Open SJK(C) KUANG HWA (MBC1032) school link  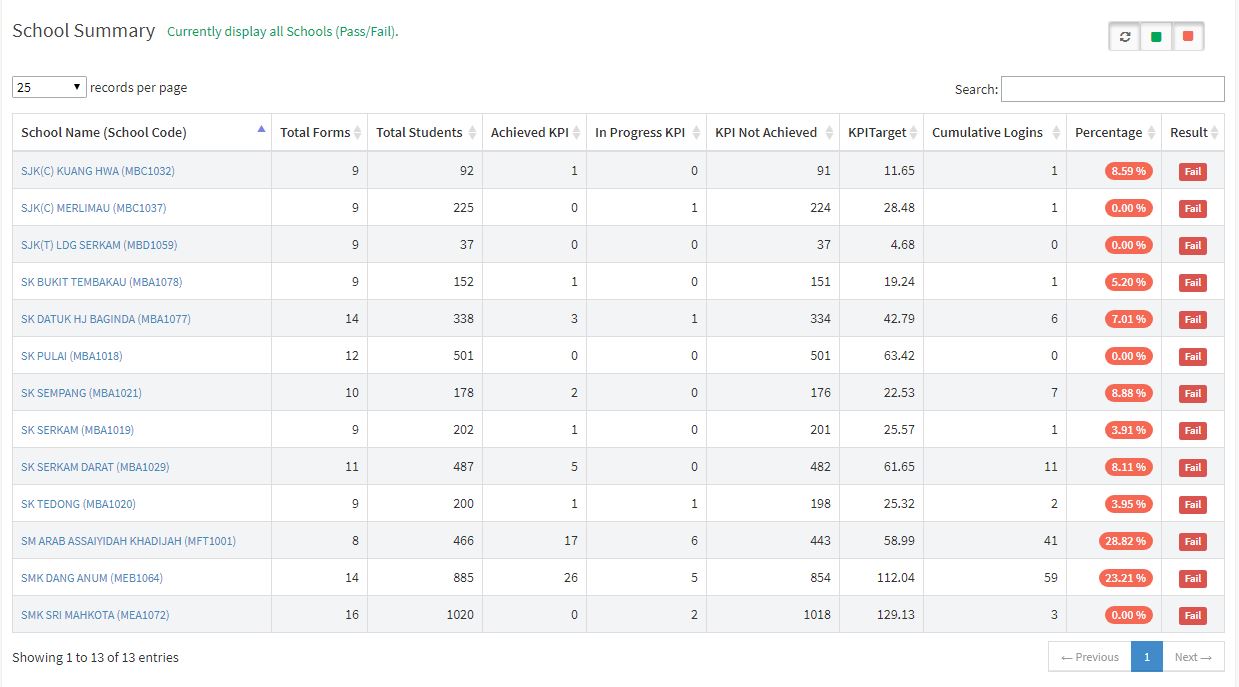(x=98, y=171)
